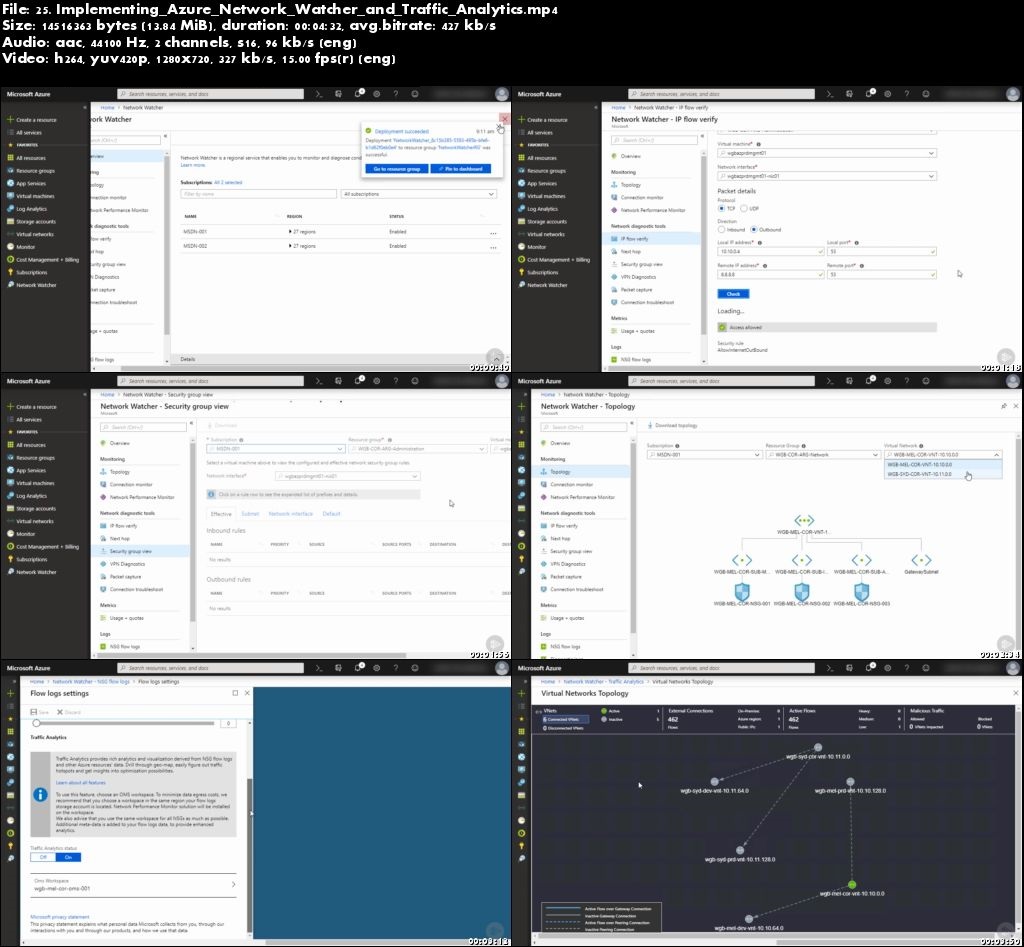1024x947 pixels.
Task: Open the account avatar in the Network Watcher overview frame
Action: tap(502, 94)
